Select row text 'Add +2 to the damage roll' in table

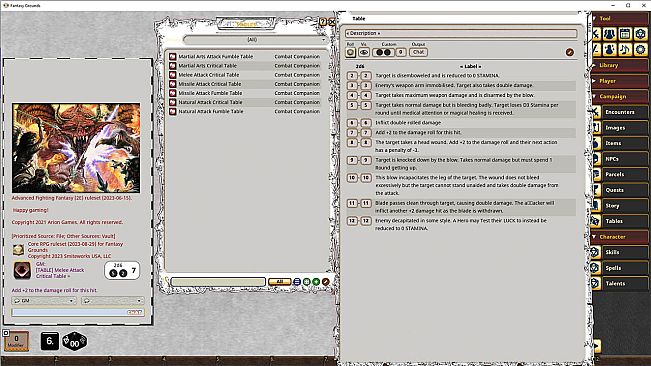[x=418, y=132]
